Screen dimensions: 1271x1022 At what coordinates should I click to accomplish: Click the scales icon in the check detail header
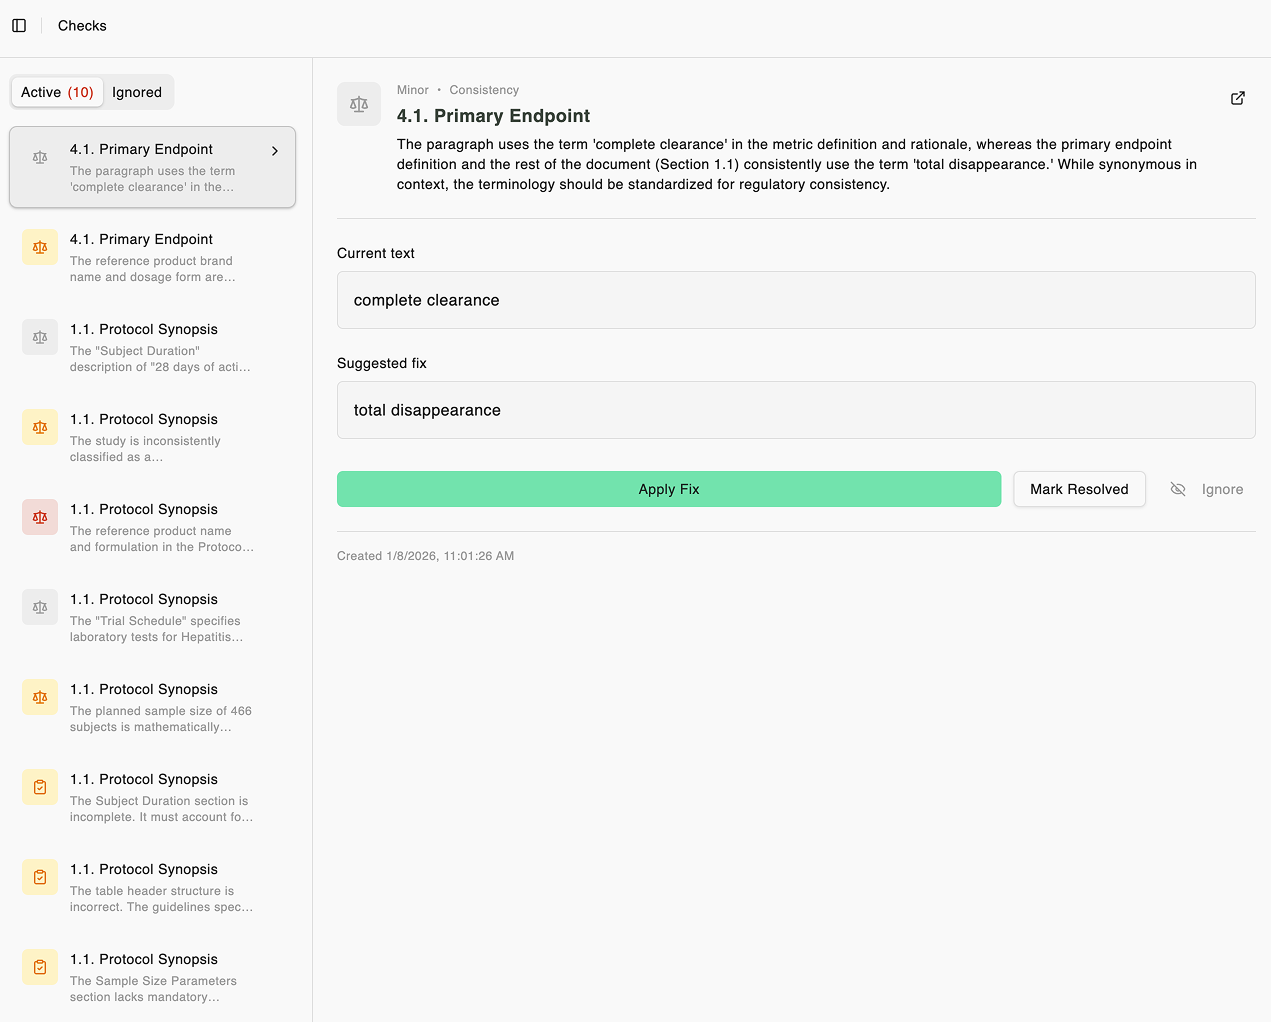[359, 103]
